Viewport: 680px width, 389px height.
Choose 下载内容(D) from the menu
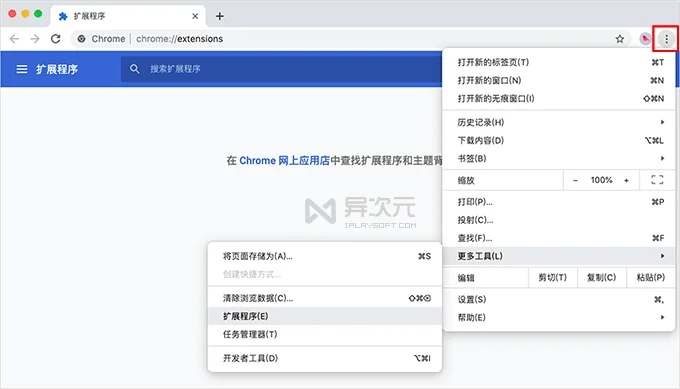coord(559,141)
